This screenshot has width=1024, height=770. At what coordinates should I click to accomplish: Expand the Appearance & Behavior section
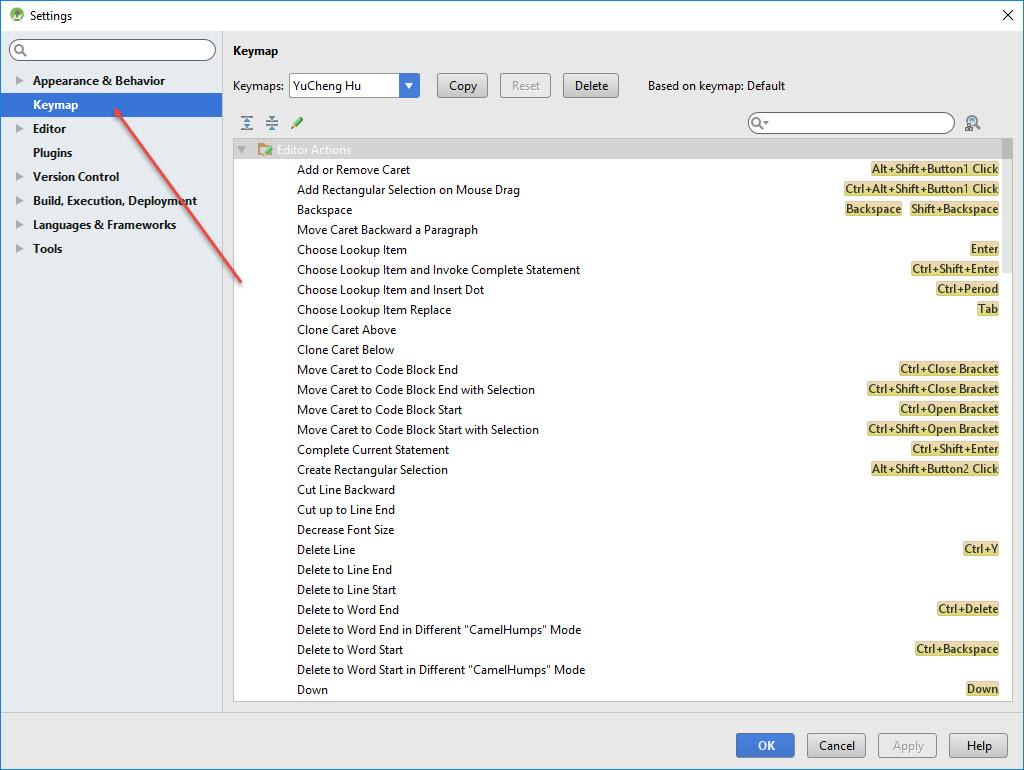tap(18, 81)
